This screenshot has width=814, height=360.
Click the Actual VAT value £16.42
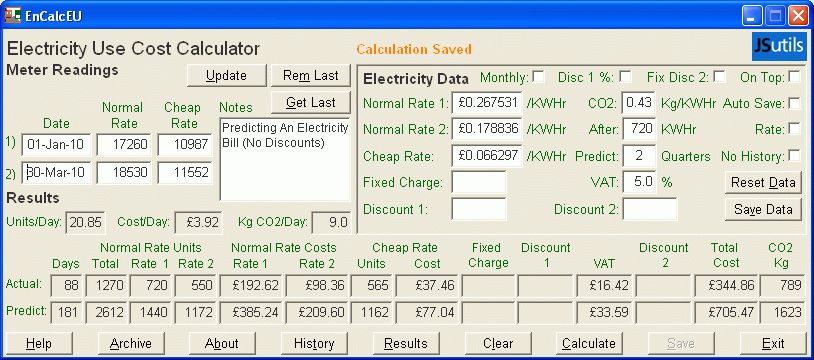(x=605, y=285)
